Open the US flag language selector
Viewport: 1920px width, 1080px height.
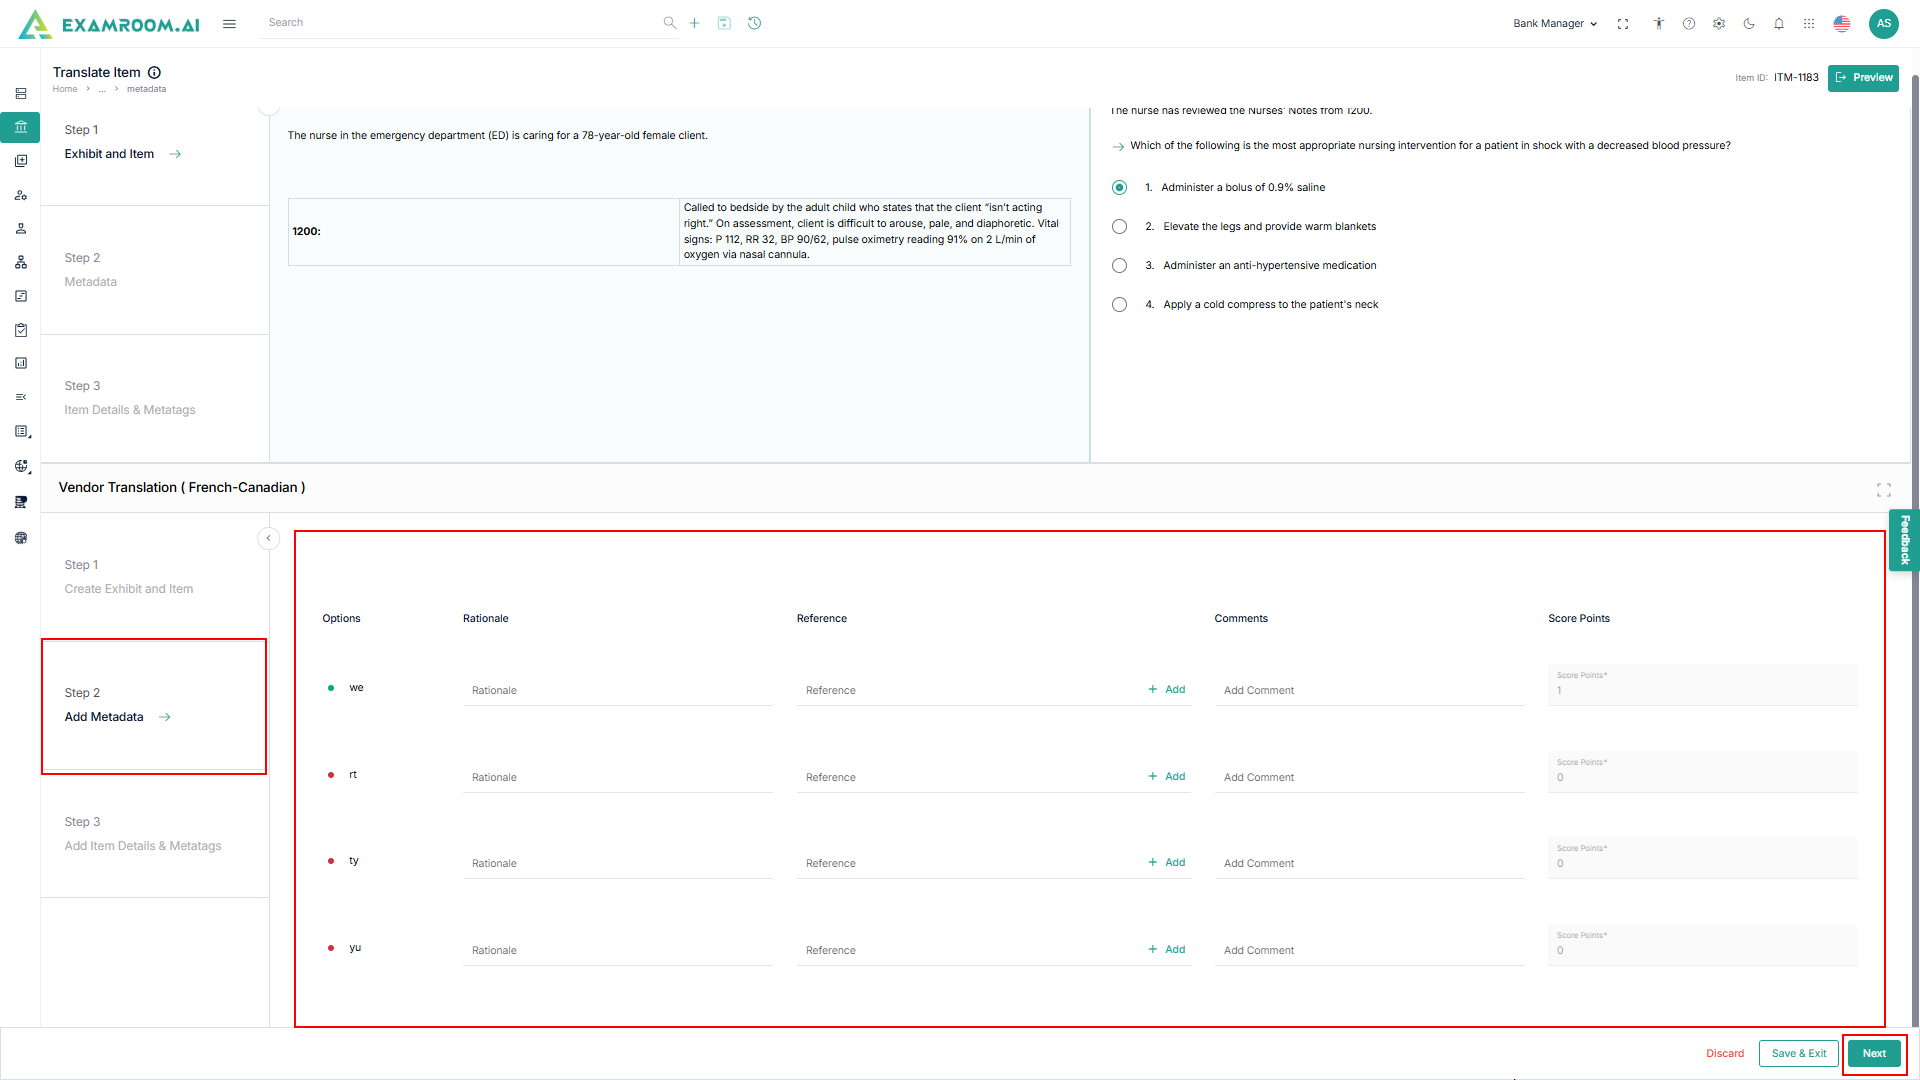[x=1841, y=24]
